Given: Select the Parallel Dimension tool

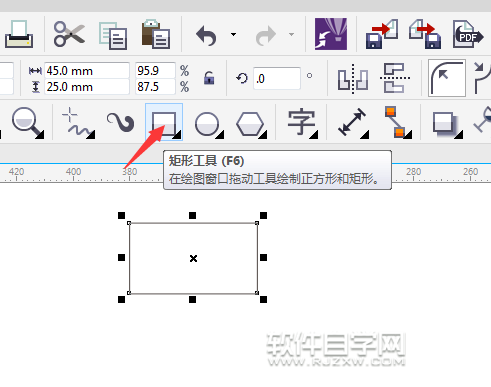Looking at the screenshot, I should 352,122.
